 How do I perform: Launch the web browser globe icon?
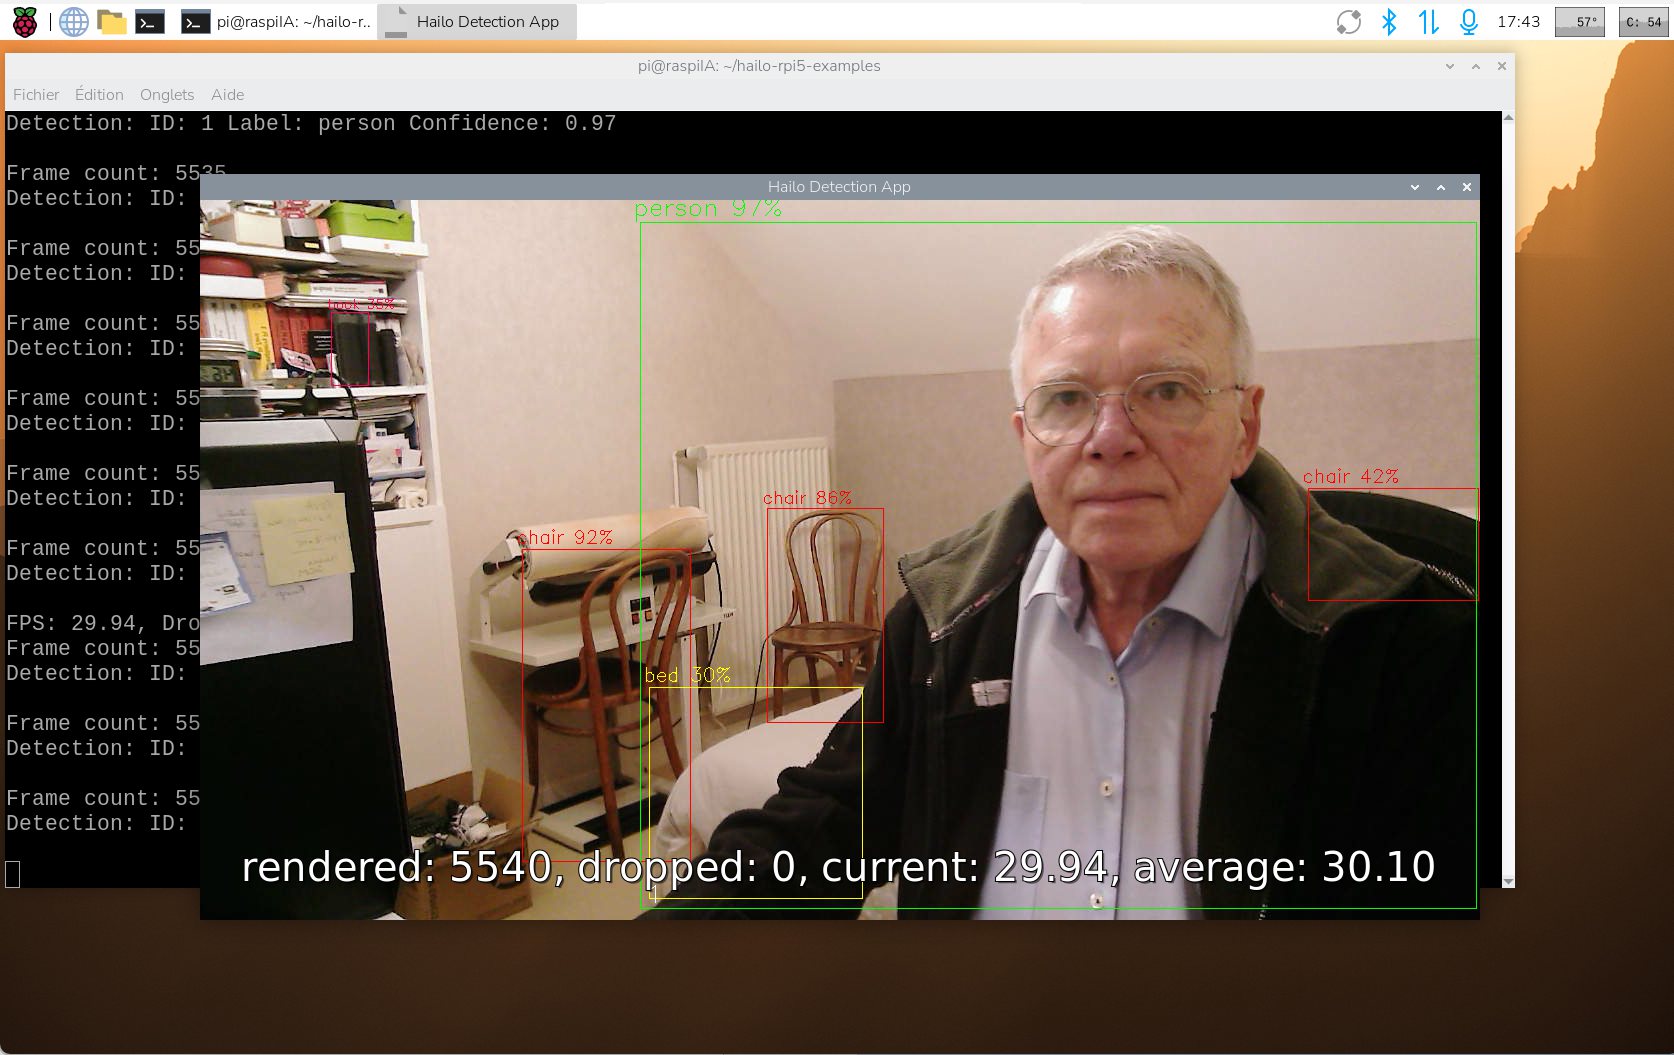tap(73, 21)
